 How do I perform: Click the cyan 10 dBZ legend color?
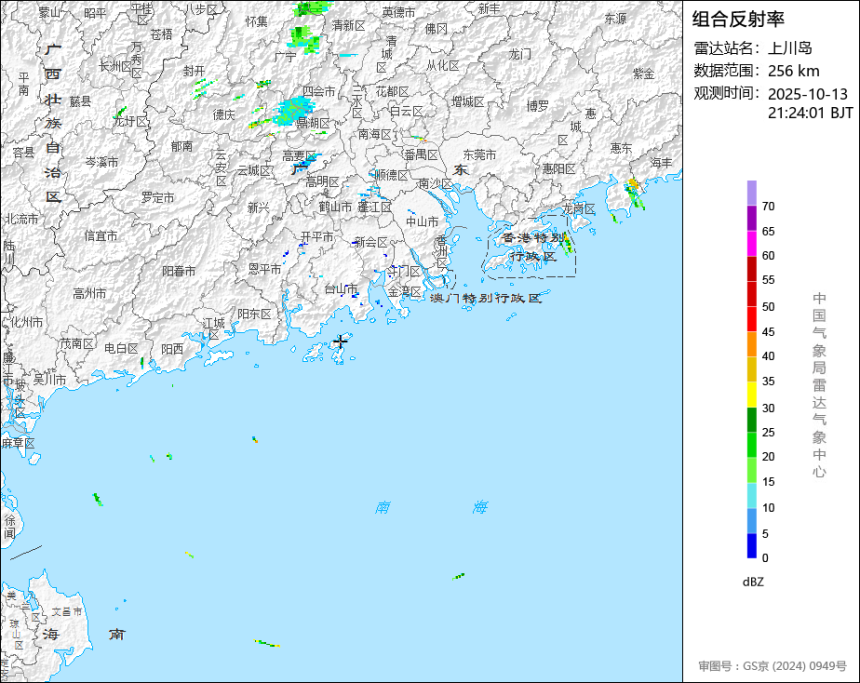coord(751,495)
